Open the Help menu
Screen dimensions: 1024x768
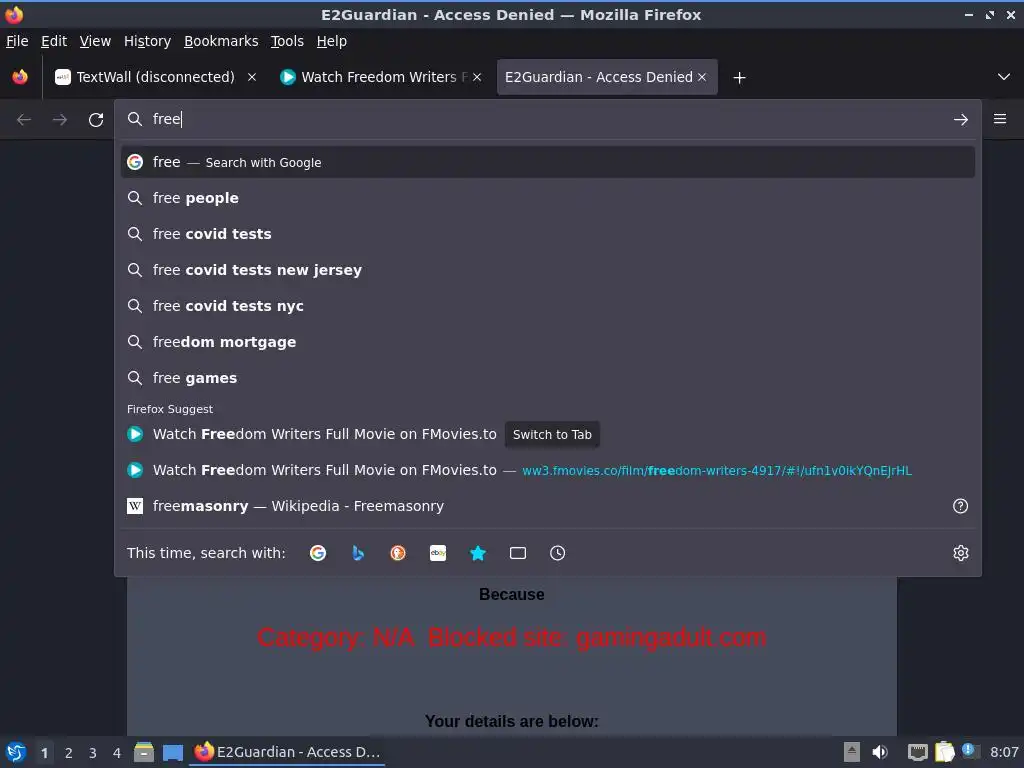(332, 41)
